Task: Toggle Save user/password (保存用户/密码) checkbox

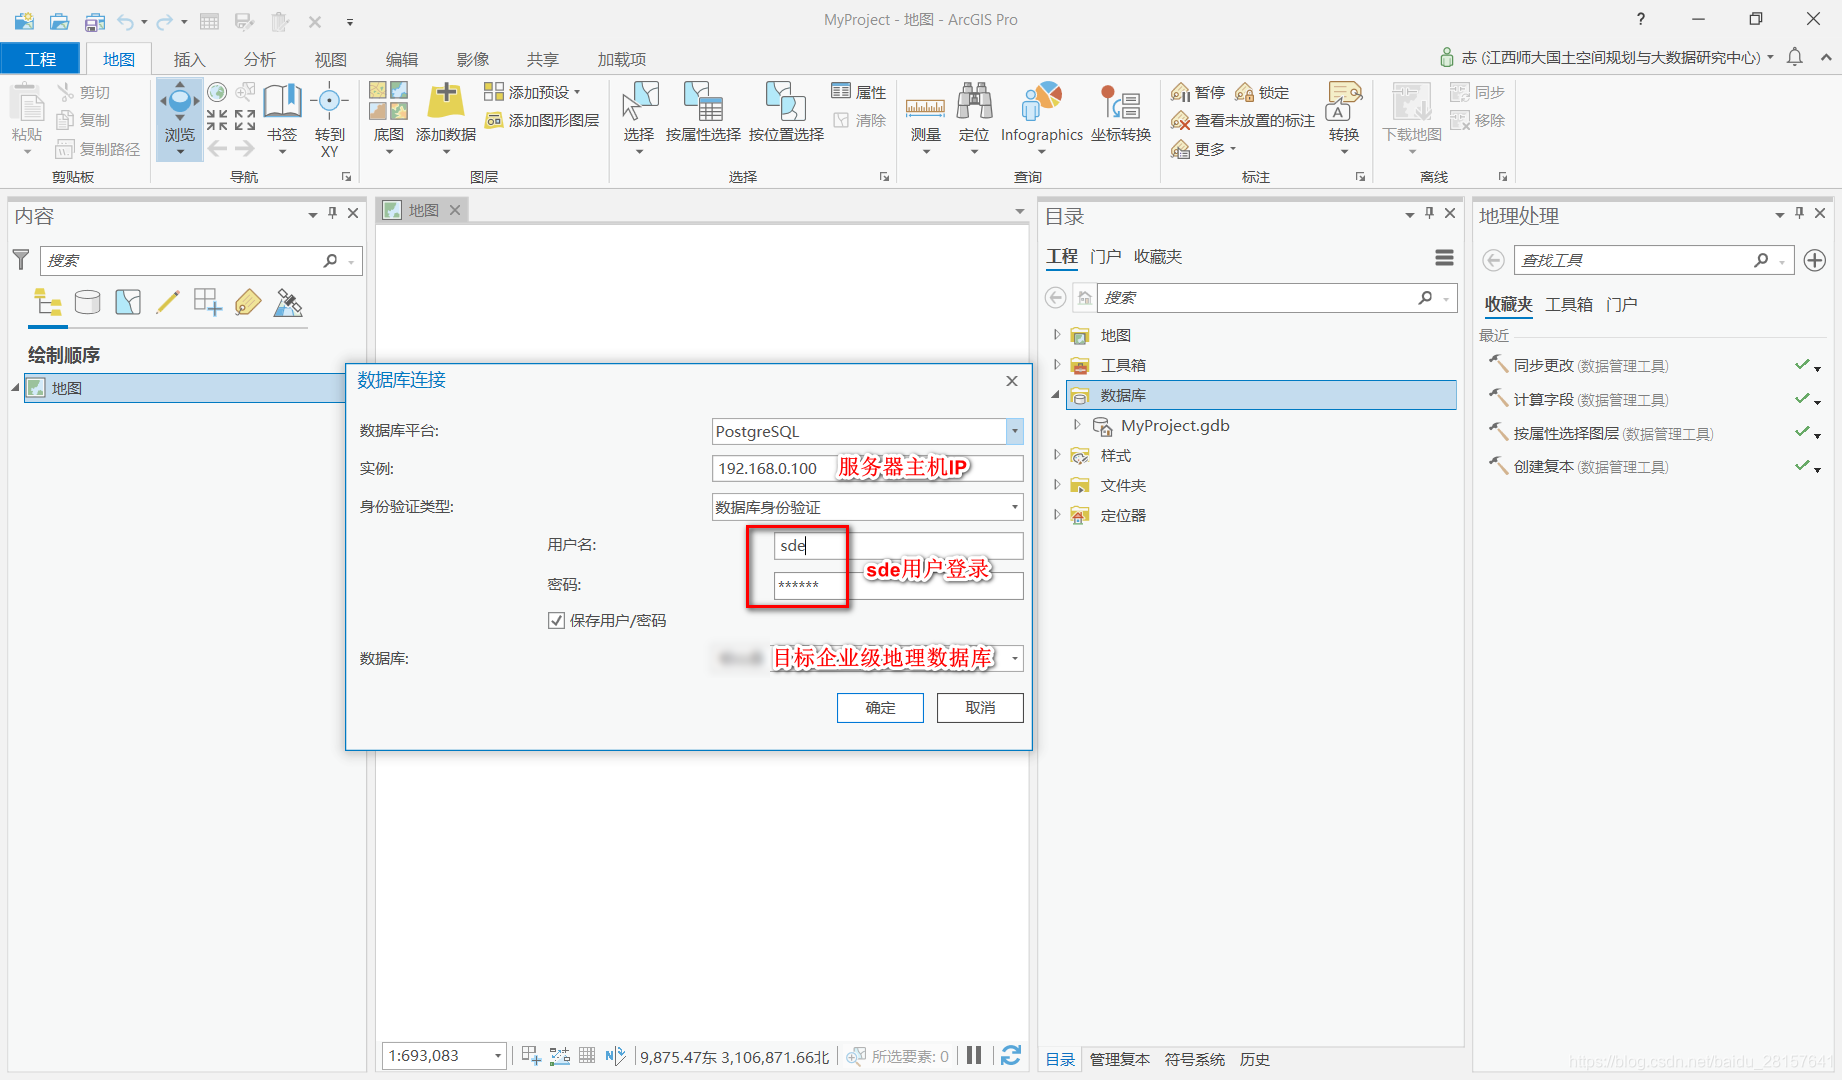Action: [557, 620]
